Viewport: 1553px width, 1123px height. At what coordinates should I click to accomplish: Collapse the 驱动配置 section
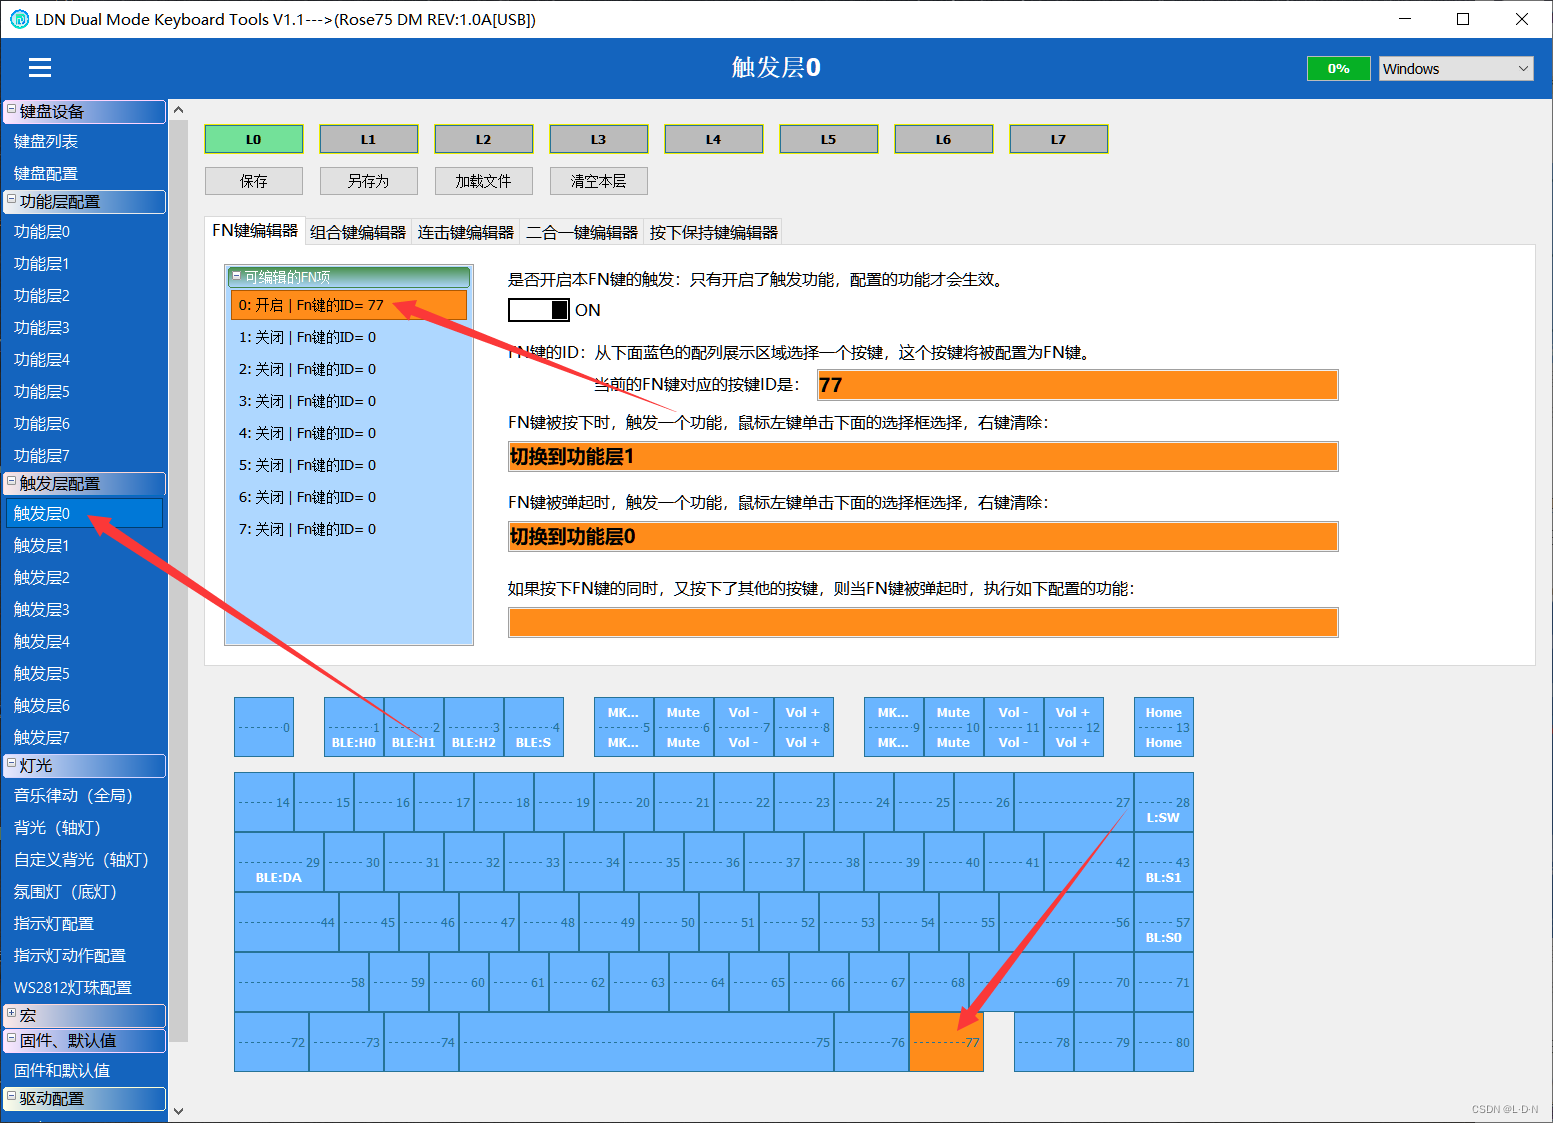[x=11, y=1096]
